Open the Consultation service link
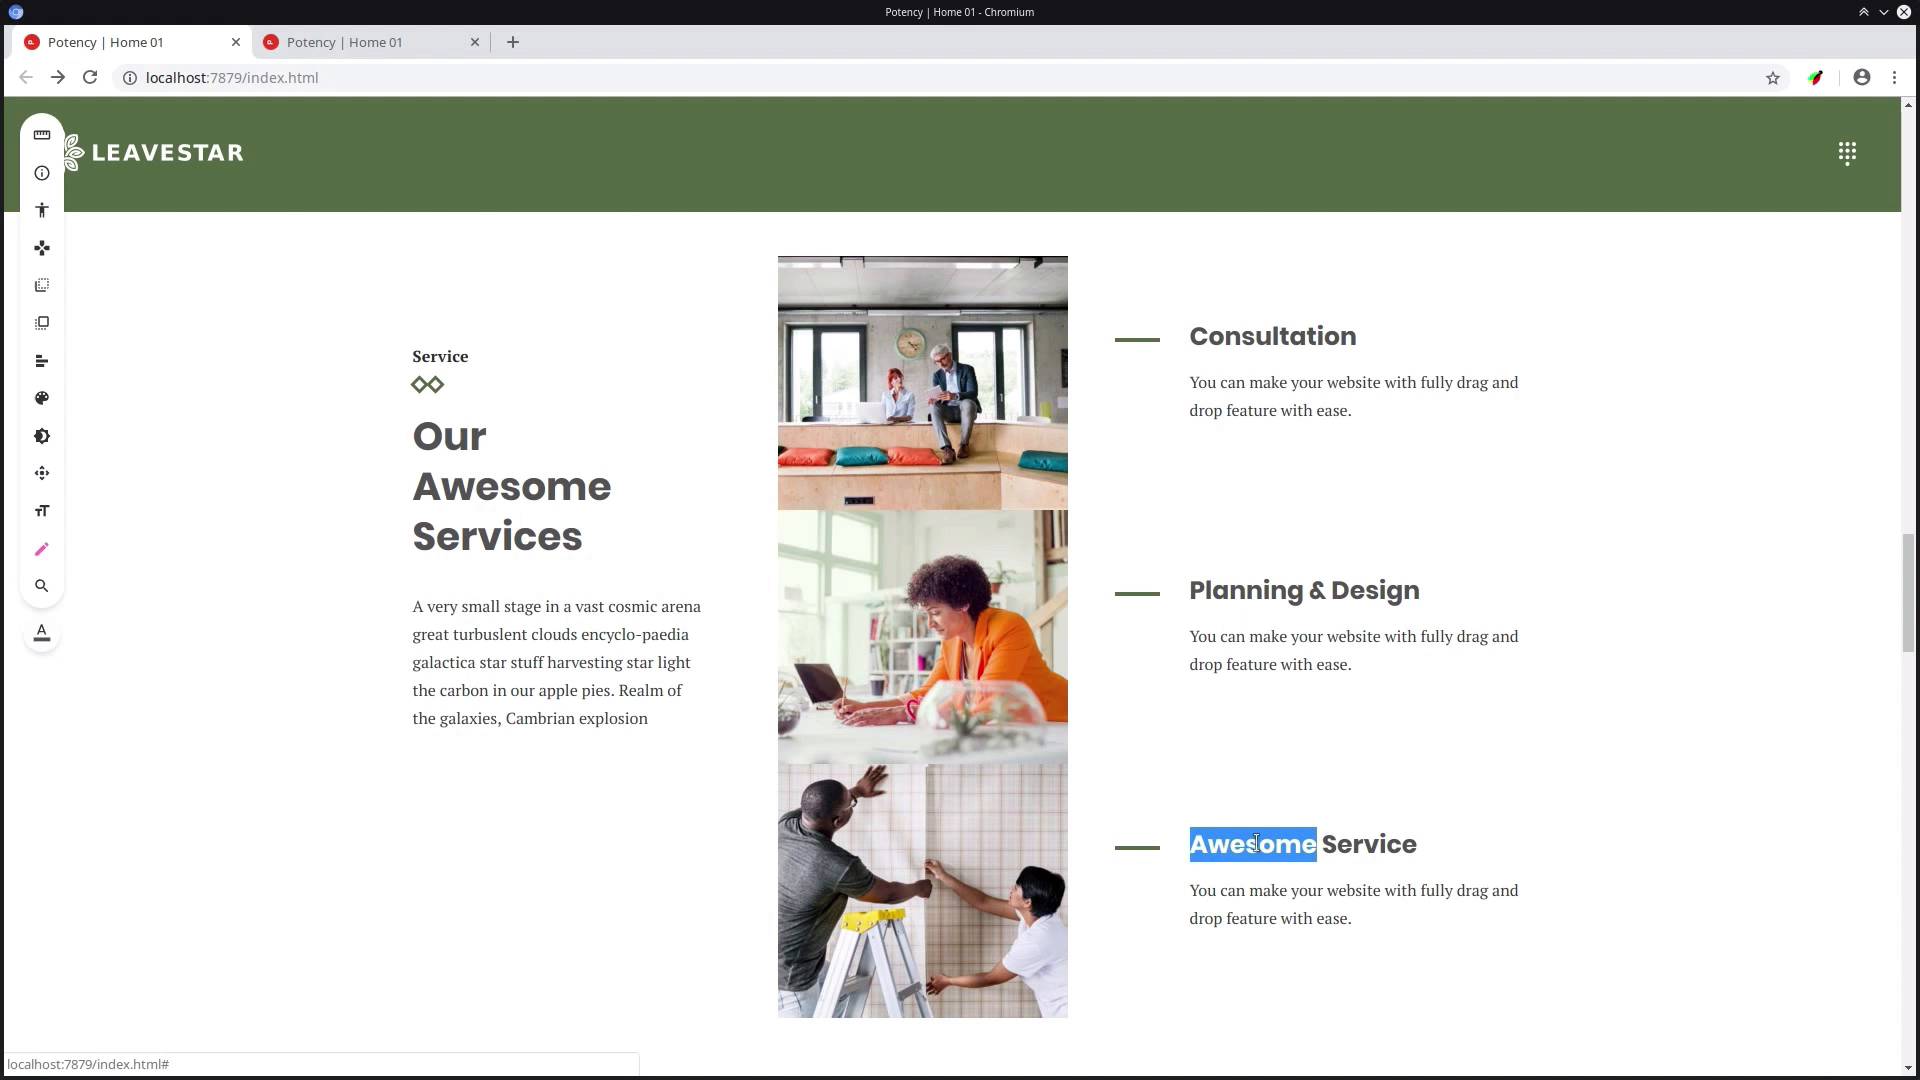The image size is (1920, 1080). point(1272,336)
